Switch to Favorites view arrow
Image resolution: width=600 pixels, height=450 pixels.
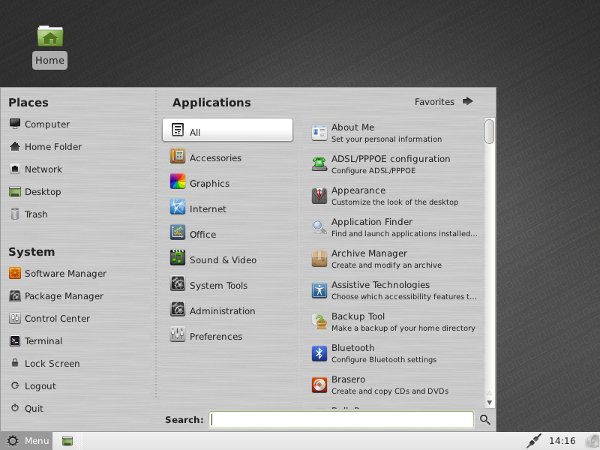(468, 101)
